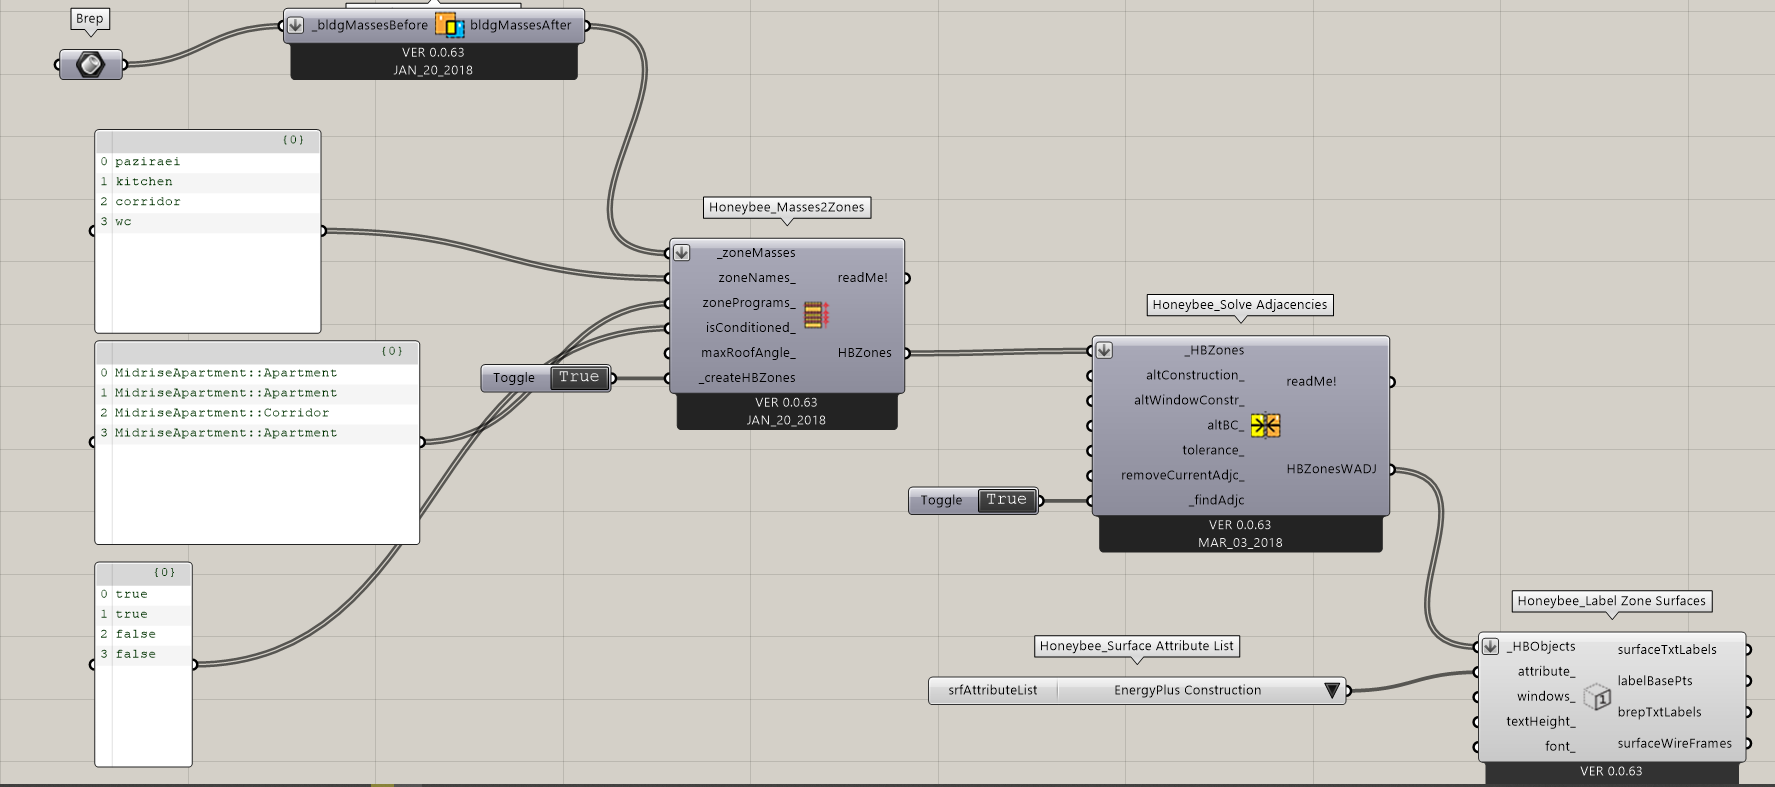
Task: Select the EnergyPlus Construction value field
Action: (1187, 690)
